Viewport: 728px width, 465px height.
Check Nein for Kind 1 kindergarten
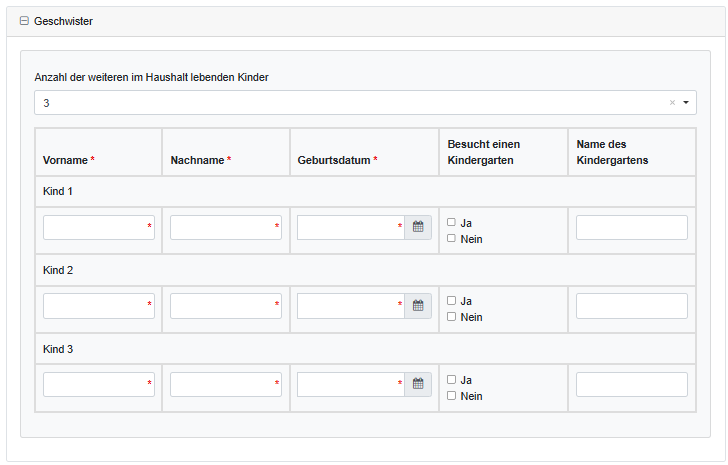point(452,238)
